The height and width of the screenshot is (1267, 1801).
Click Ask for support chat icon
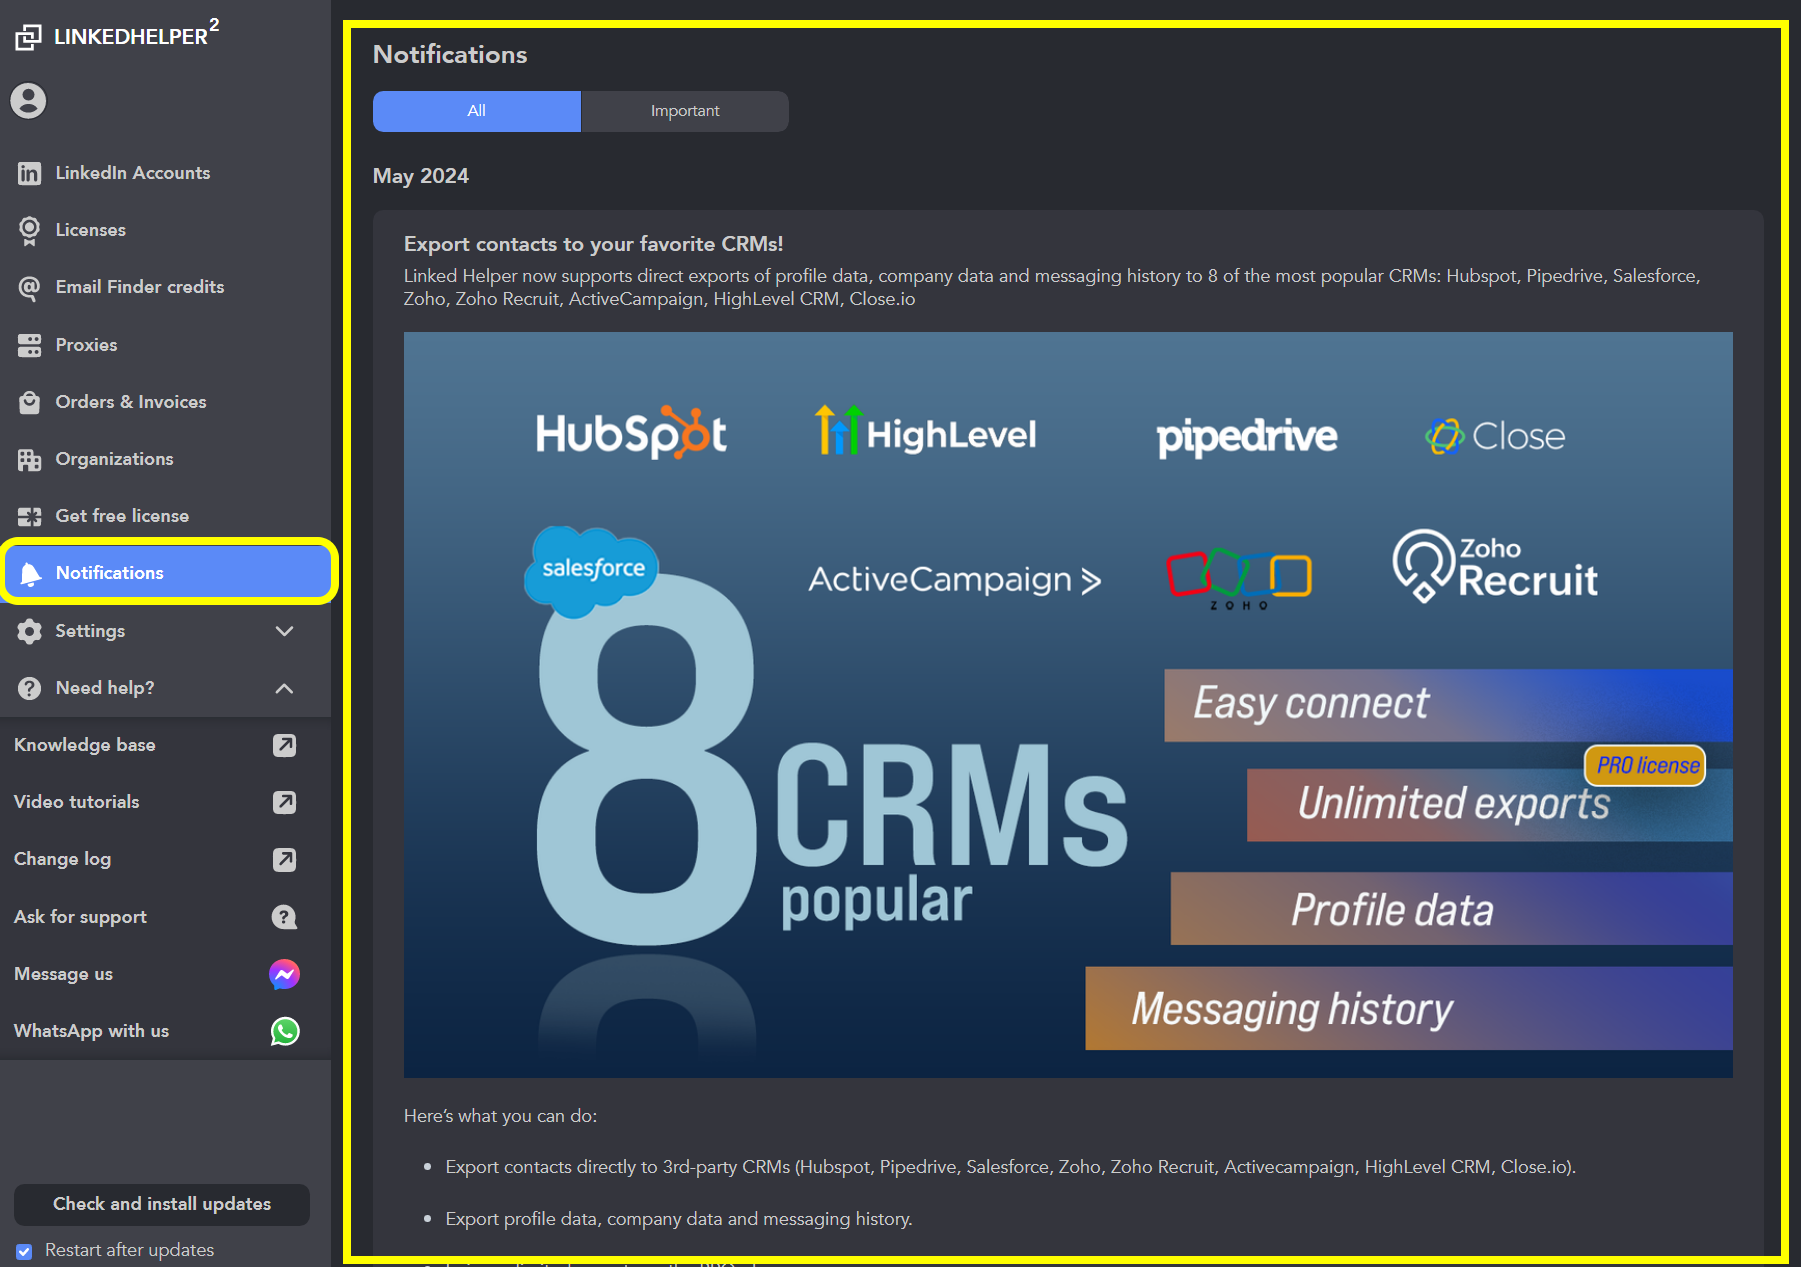pos(285,917)
